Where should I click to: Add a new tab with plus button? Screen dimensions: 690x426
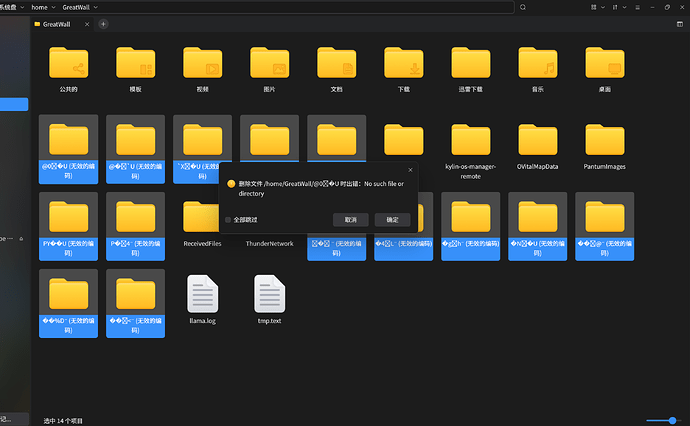tap(103, 24)
